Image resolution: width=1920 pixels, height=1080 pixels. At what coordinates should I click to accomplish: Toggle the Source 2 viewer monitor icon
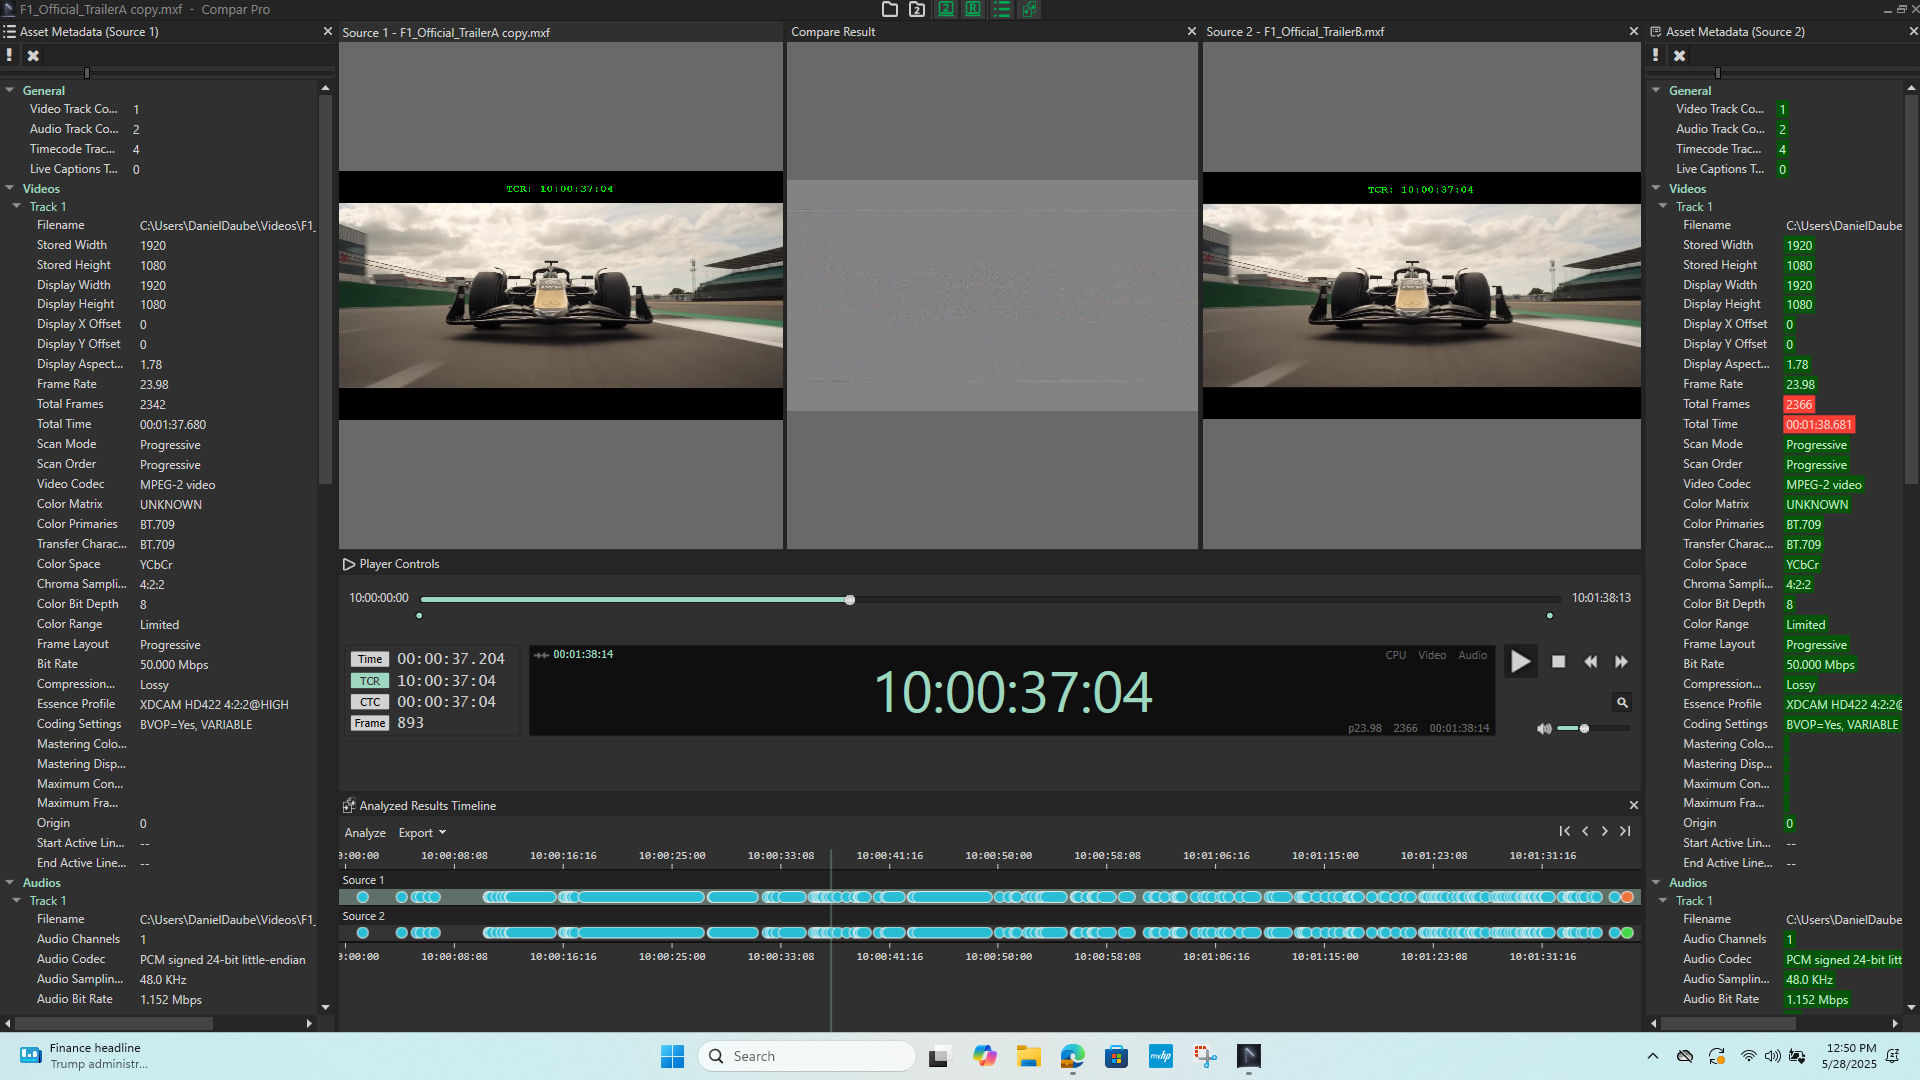pyautogui.click(x=945, y=9)
